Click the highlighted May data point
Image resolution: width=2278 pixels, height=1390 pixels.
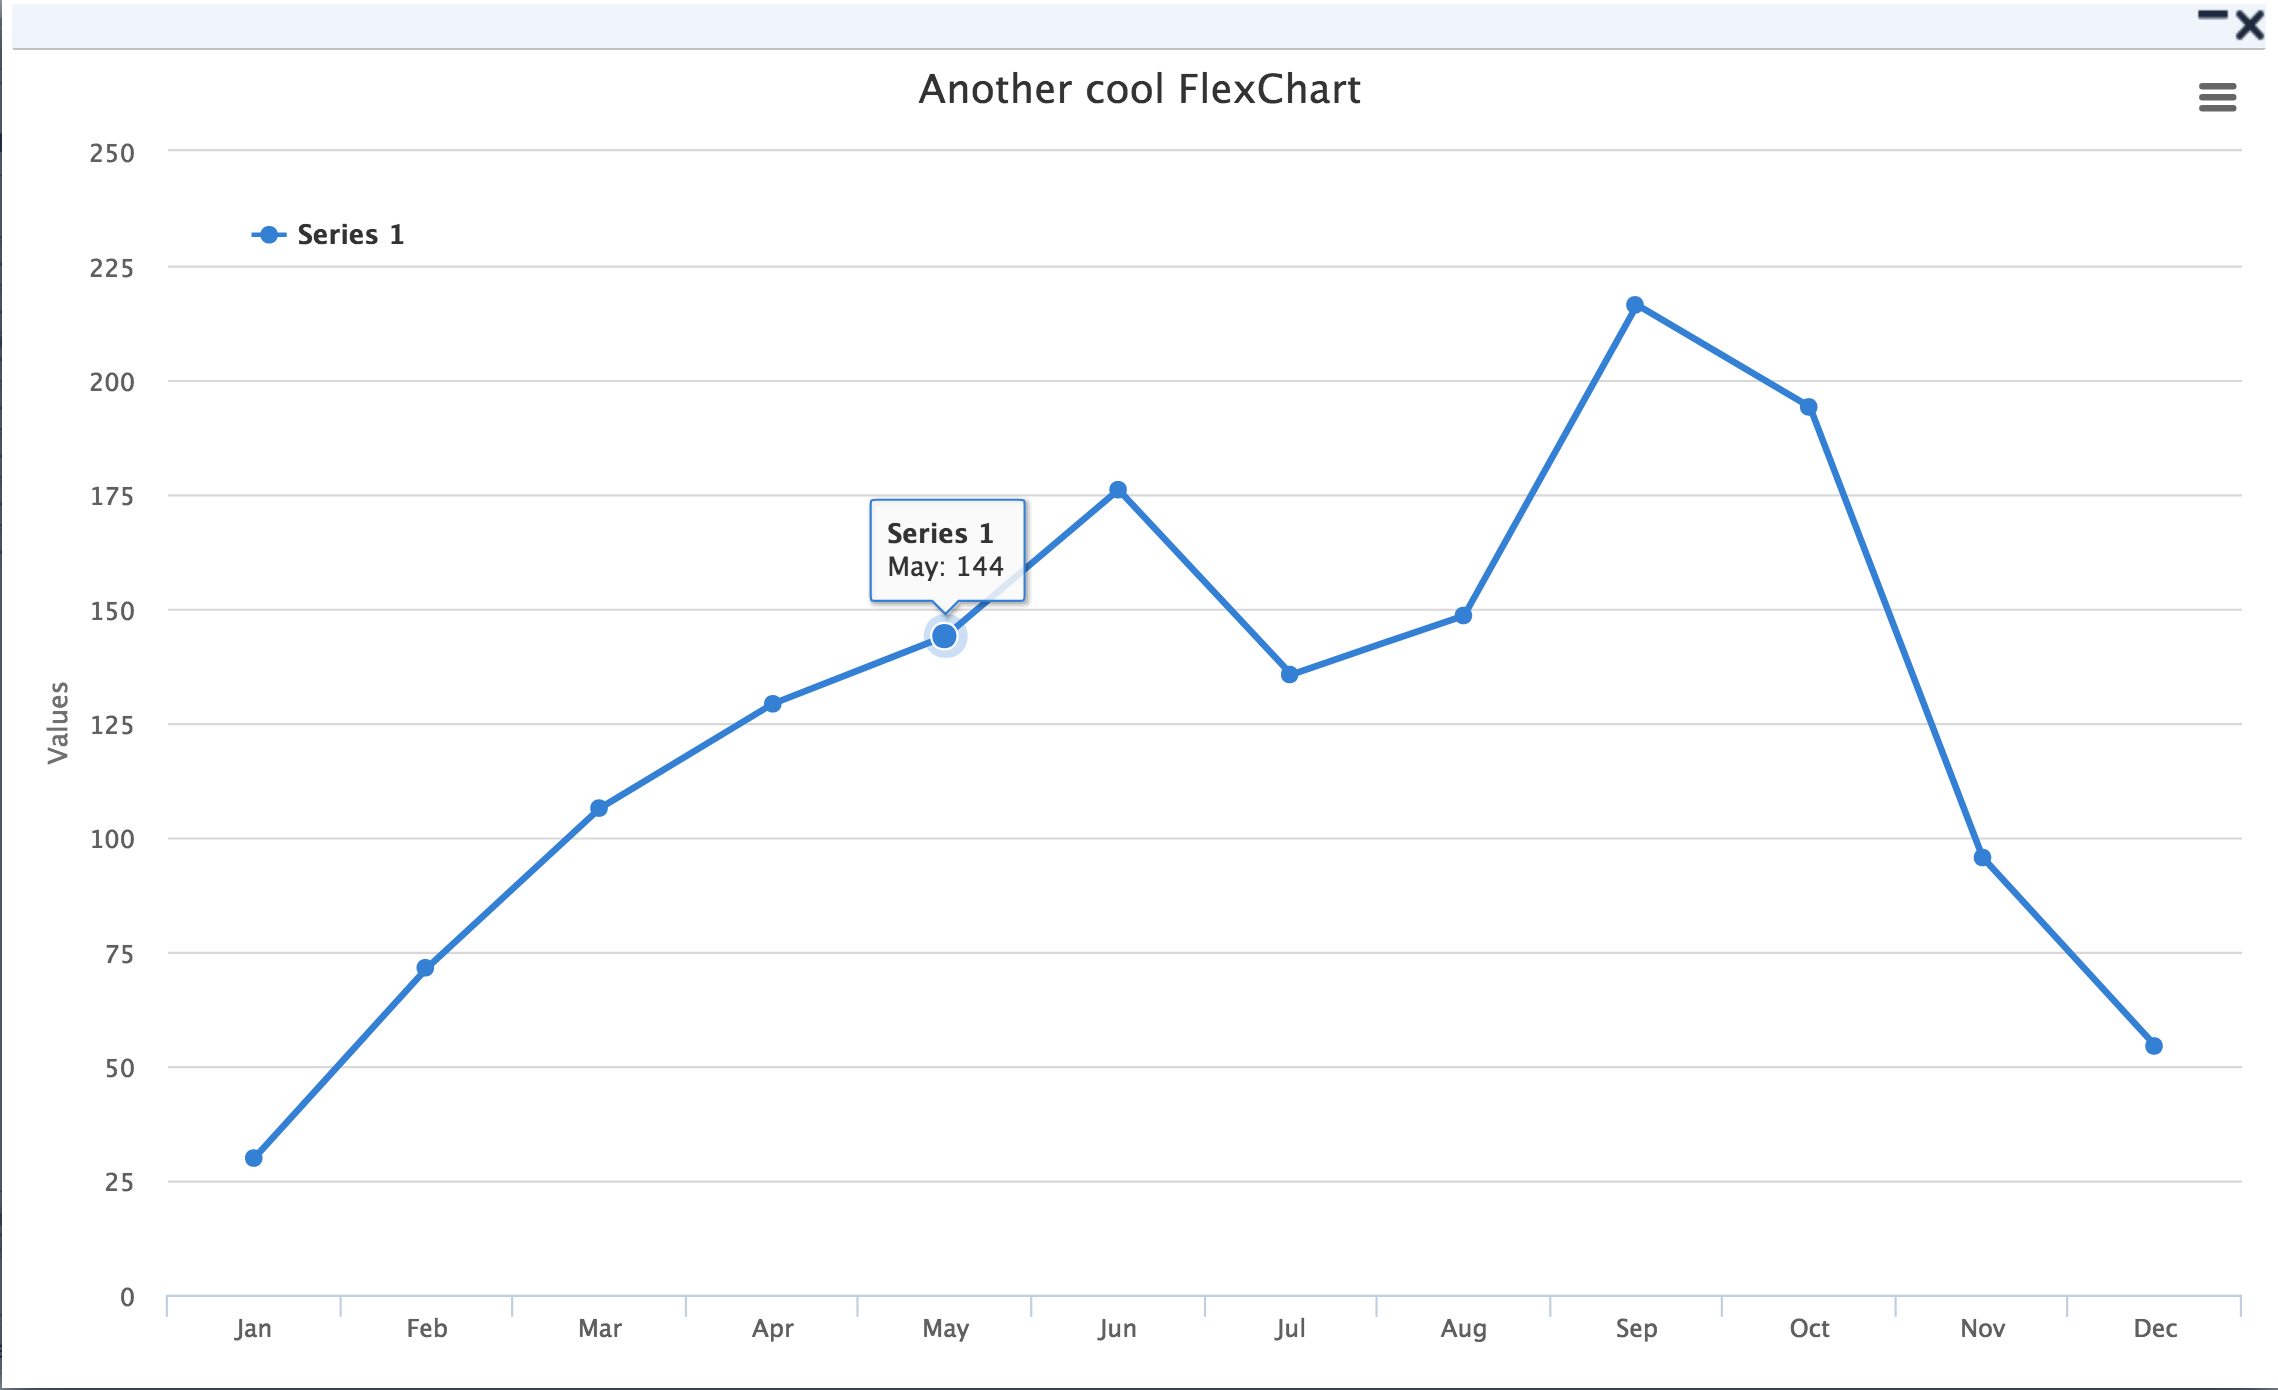(x=944, y=636)
